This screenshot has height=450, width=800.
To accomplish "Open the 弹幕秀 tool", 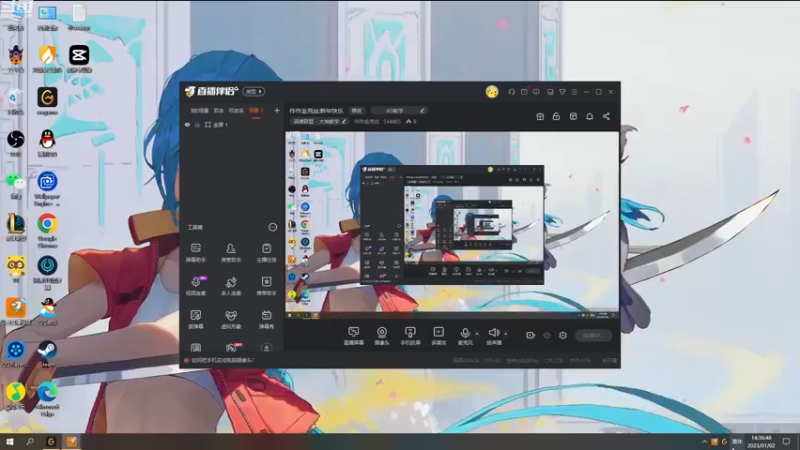I will point(266,319).
